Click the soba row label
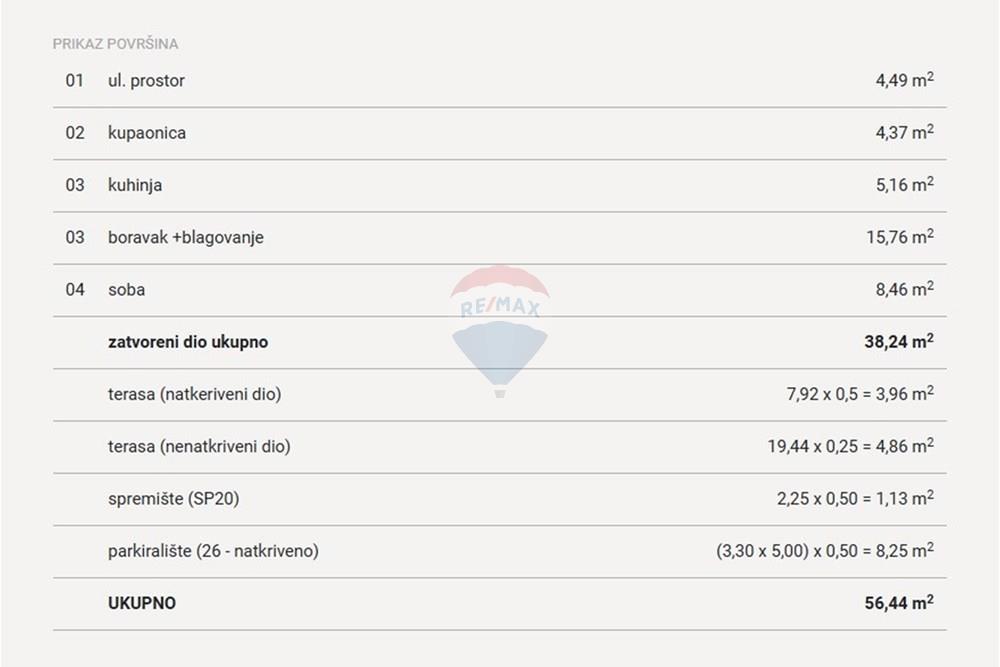 pyautogui.click(x=126, y=290)
